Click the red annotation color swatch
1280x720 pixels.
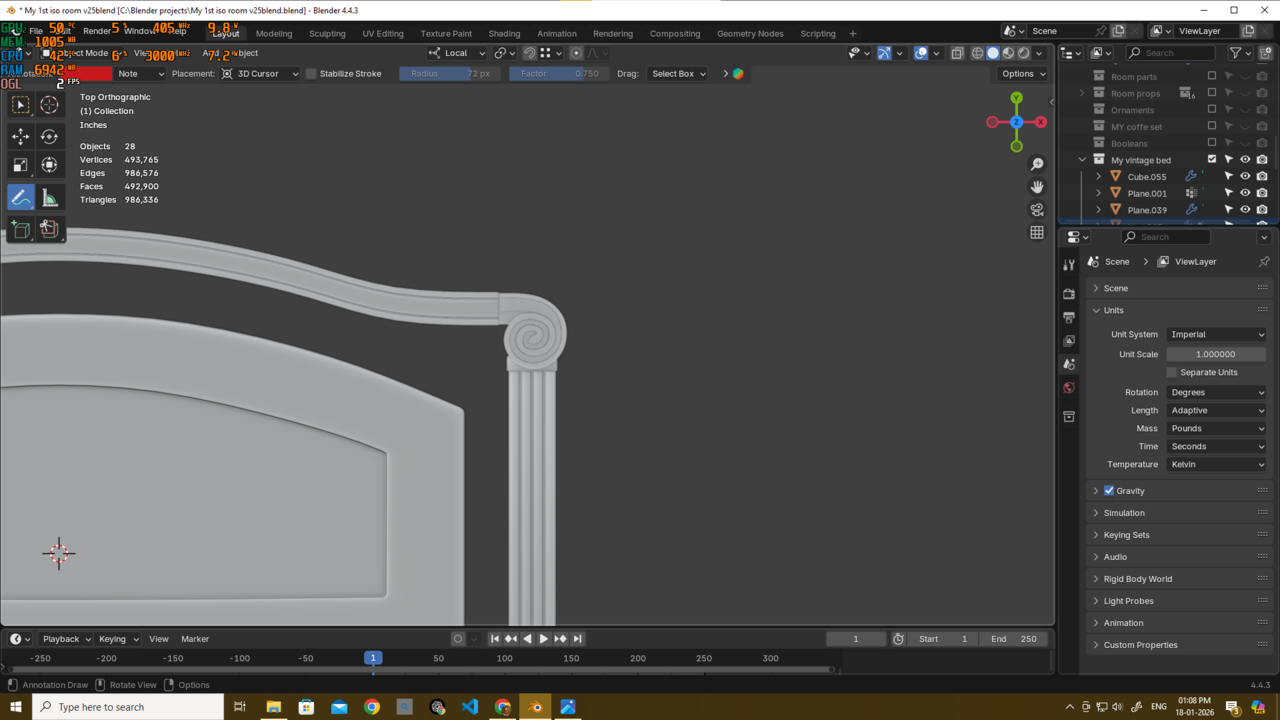[x=92, y=74]
